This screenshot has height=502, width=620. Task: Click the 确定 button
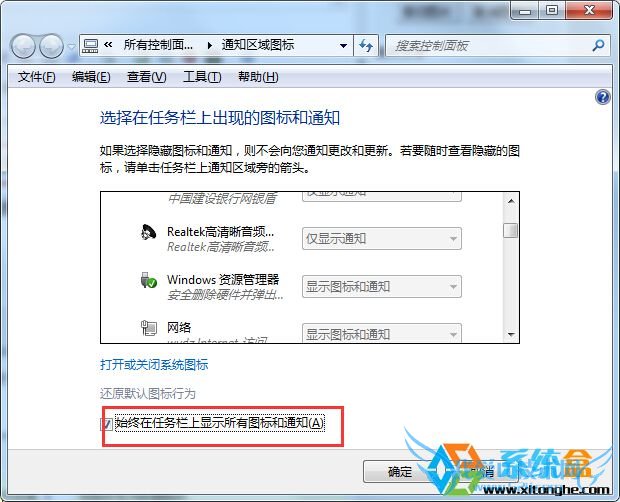coord(399,472)
